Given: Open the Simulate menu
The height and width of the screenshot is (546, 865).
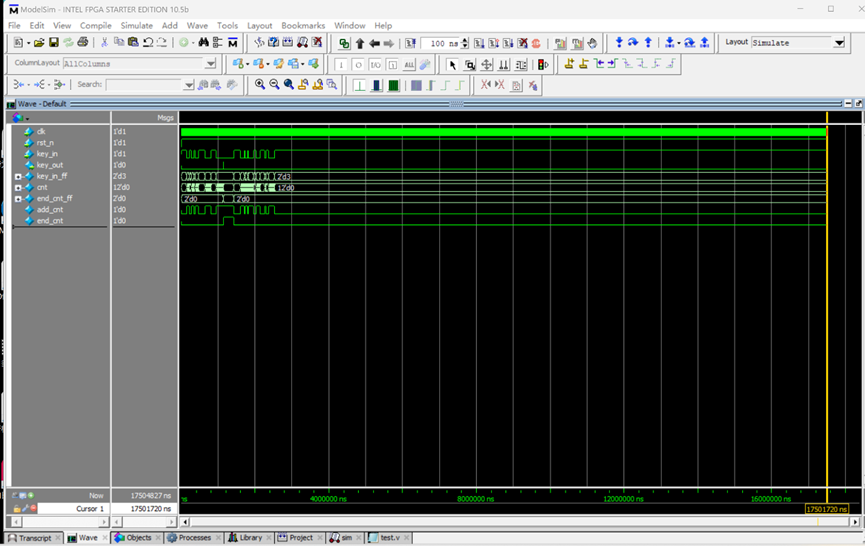Looking at the screenshot, I should [x=136, y=25].
